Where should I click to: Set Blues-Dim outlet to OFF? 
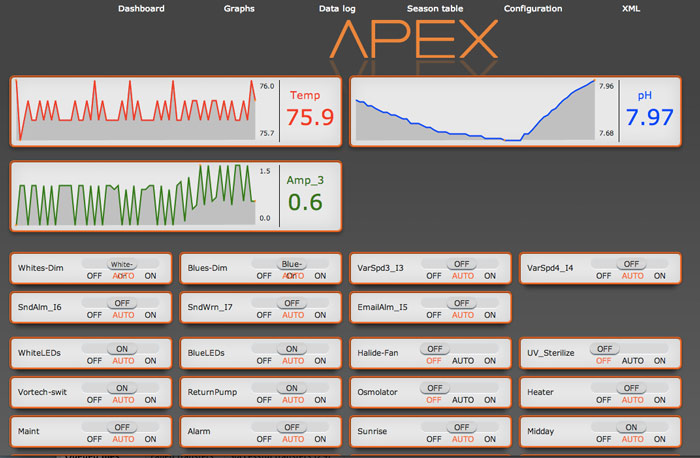tap(264, 276)
